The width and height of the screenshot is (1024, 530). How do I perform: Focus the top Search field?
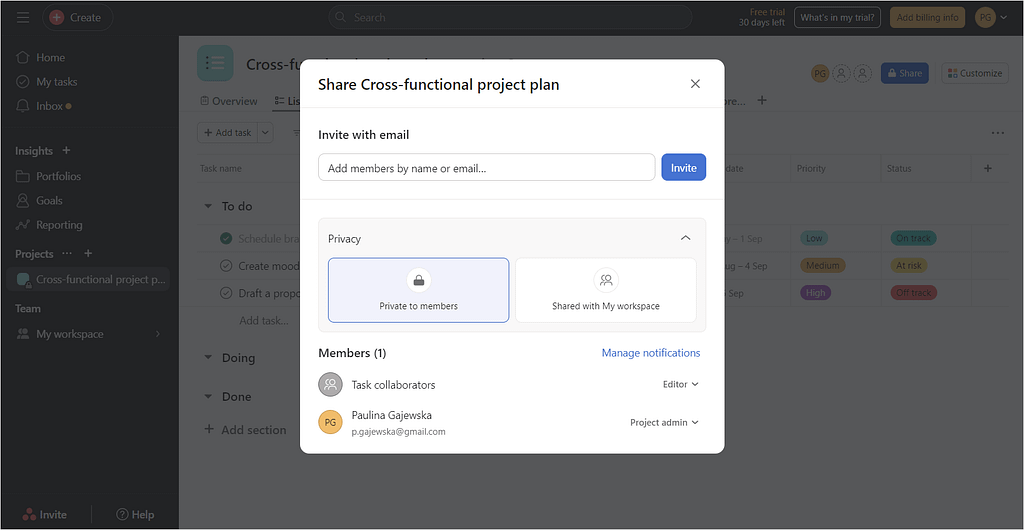point(510,18)
